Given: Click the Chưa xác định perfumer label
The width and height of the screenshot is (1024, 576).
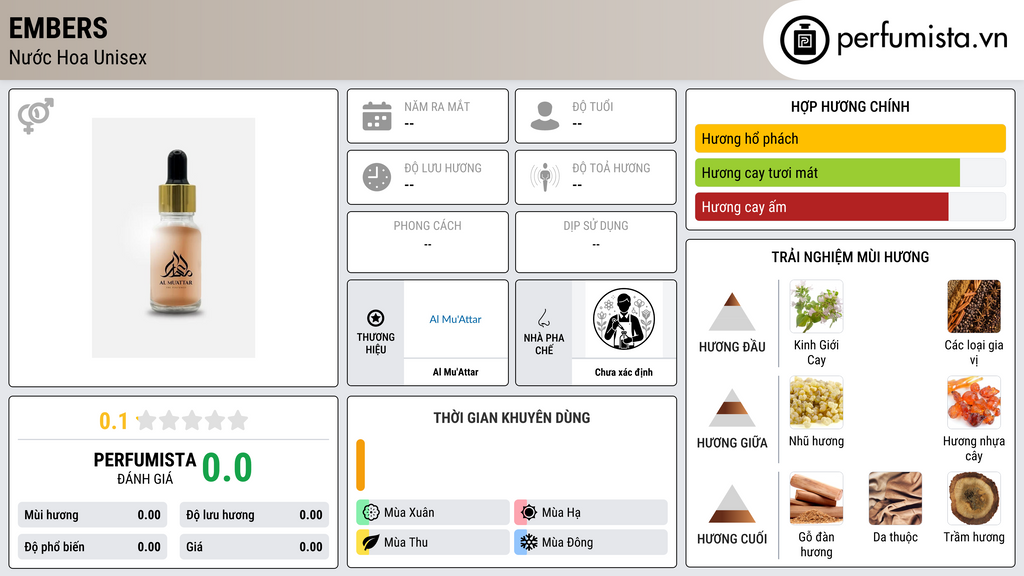Looking at the screenshot, I should click(624, 372).
